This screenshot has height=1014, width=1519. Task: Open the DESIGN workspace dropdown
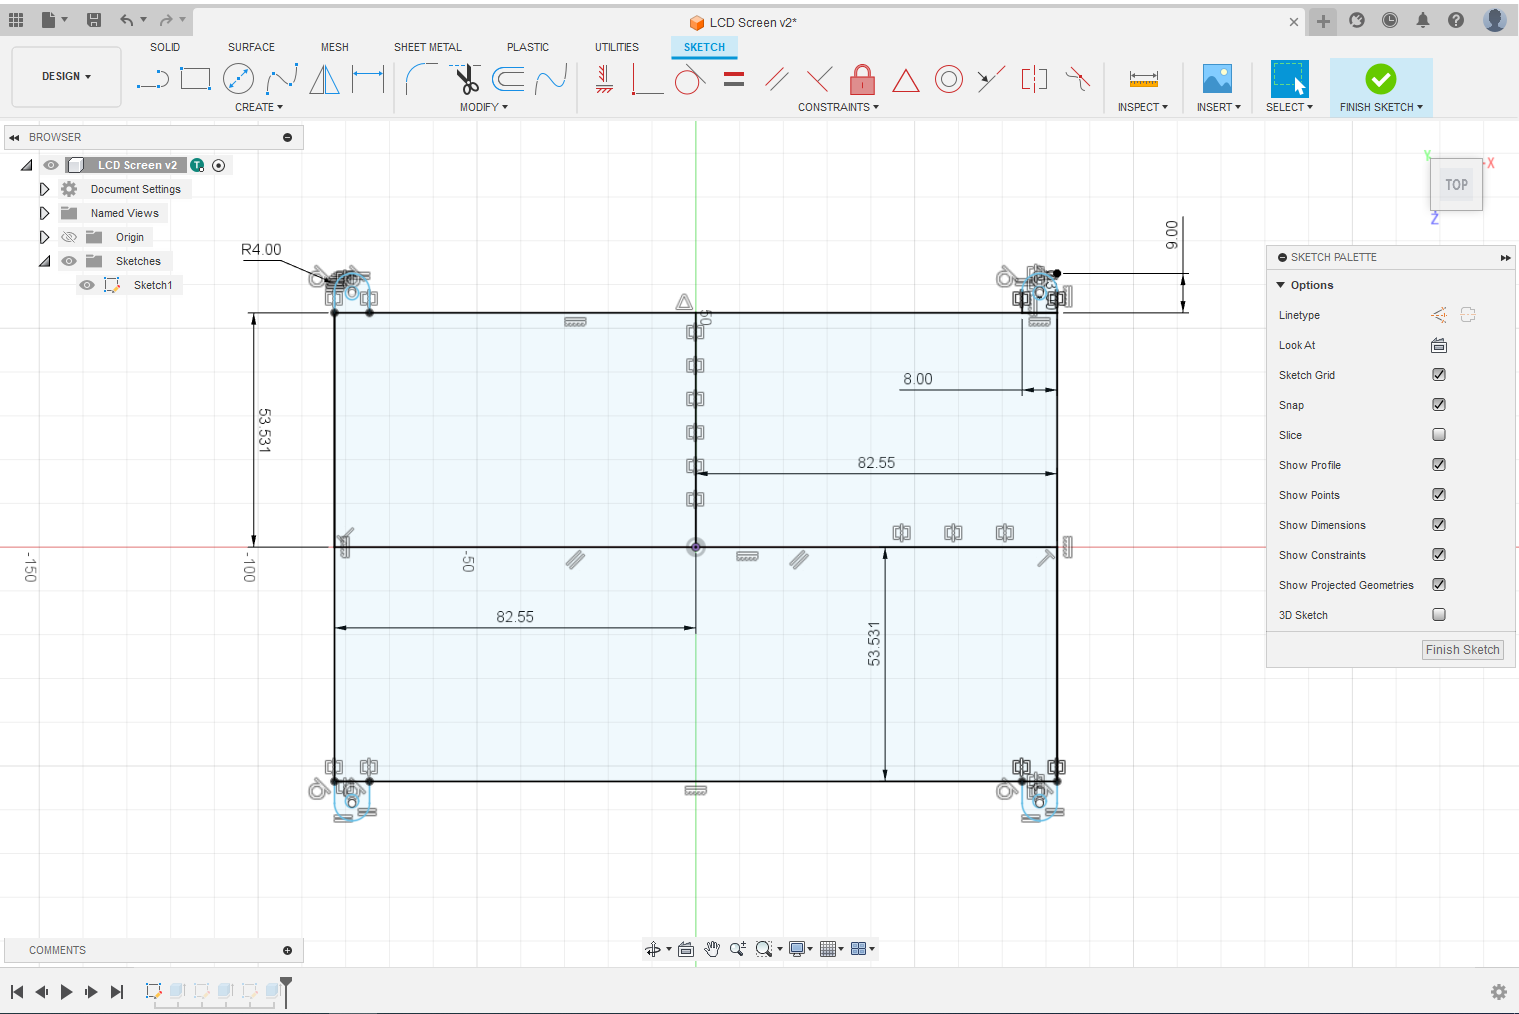coord(66,76)
